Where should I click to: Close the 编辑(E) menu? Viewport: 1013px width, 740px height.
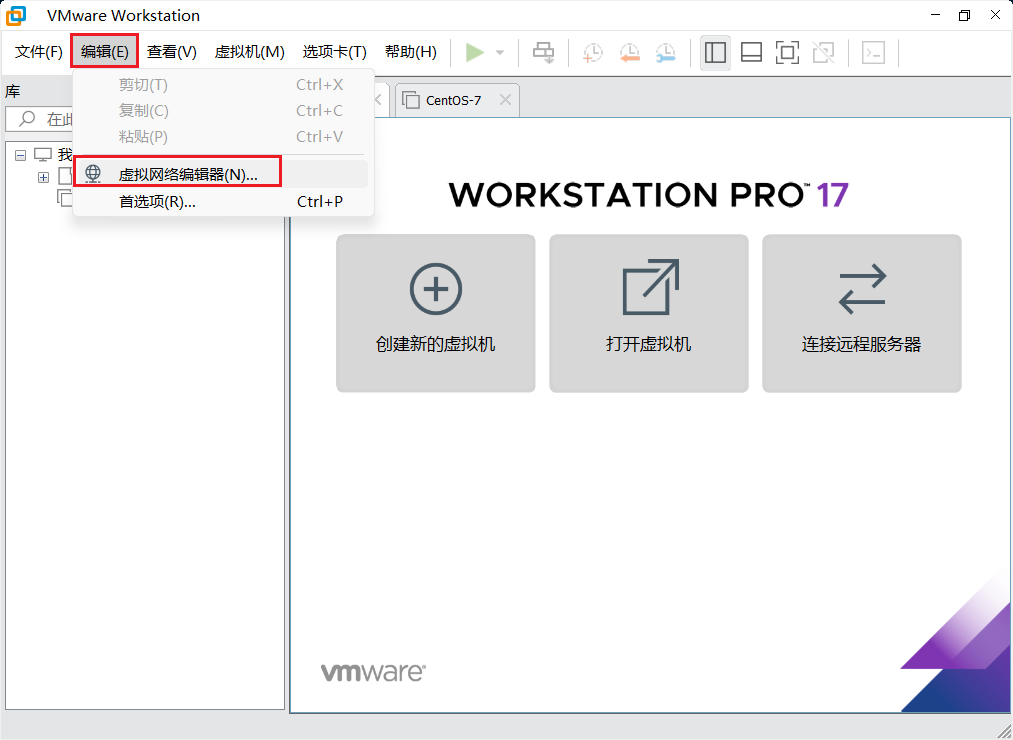click(x=105, y=52)
